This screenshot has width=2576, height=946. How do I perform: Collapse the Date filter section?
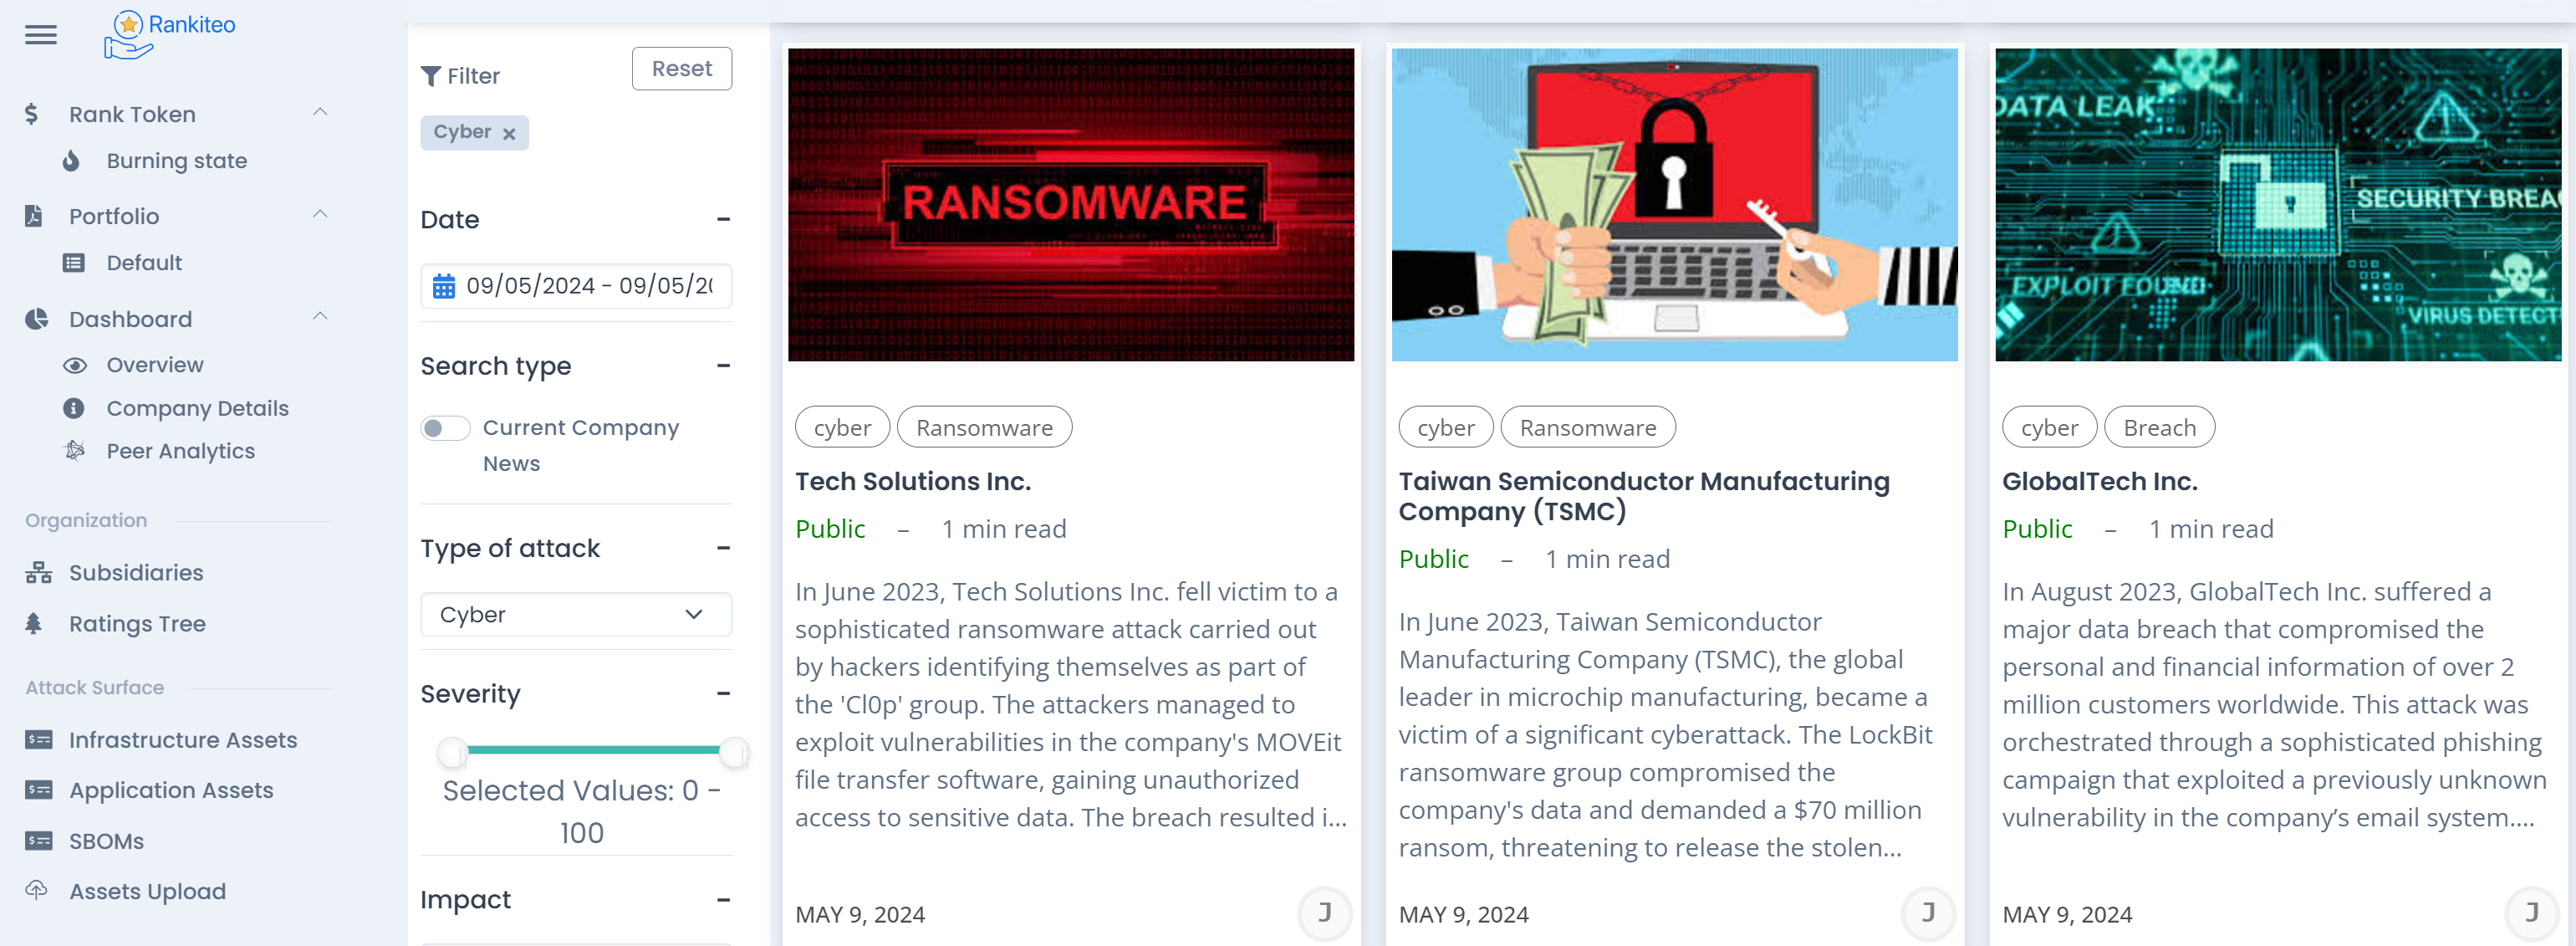pyautogui.click(x=723, y=219)
